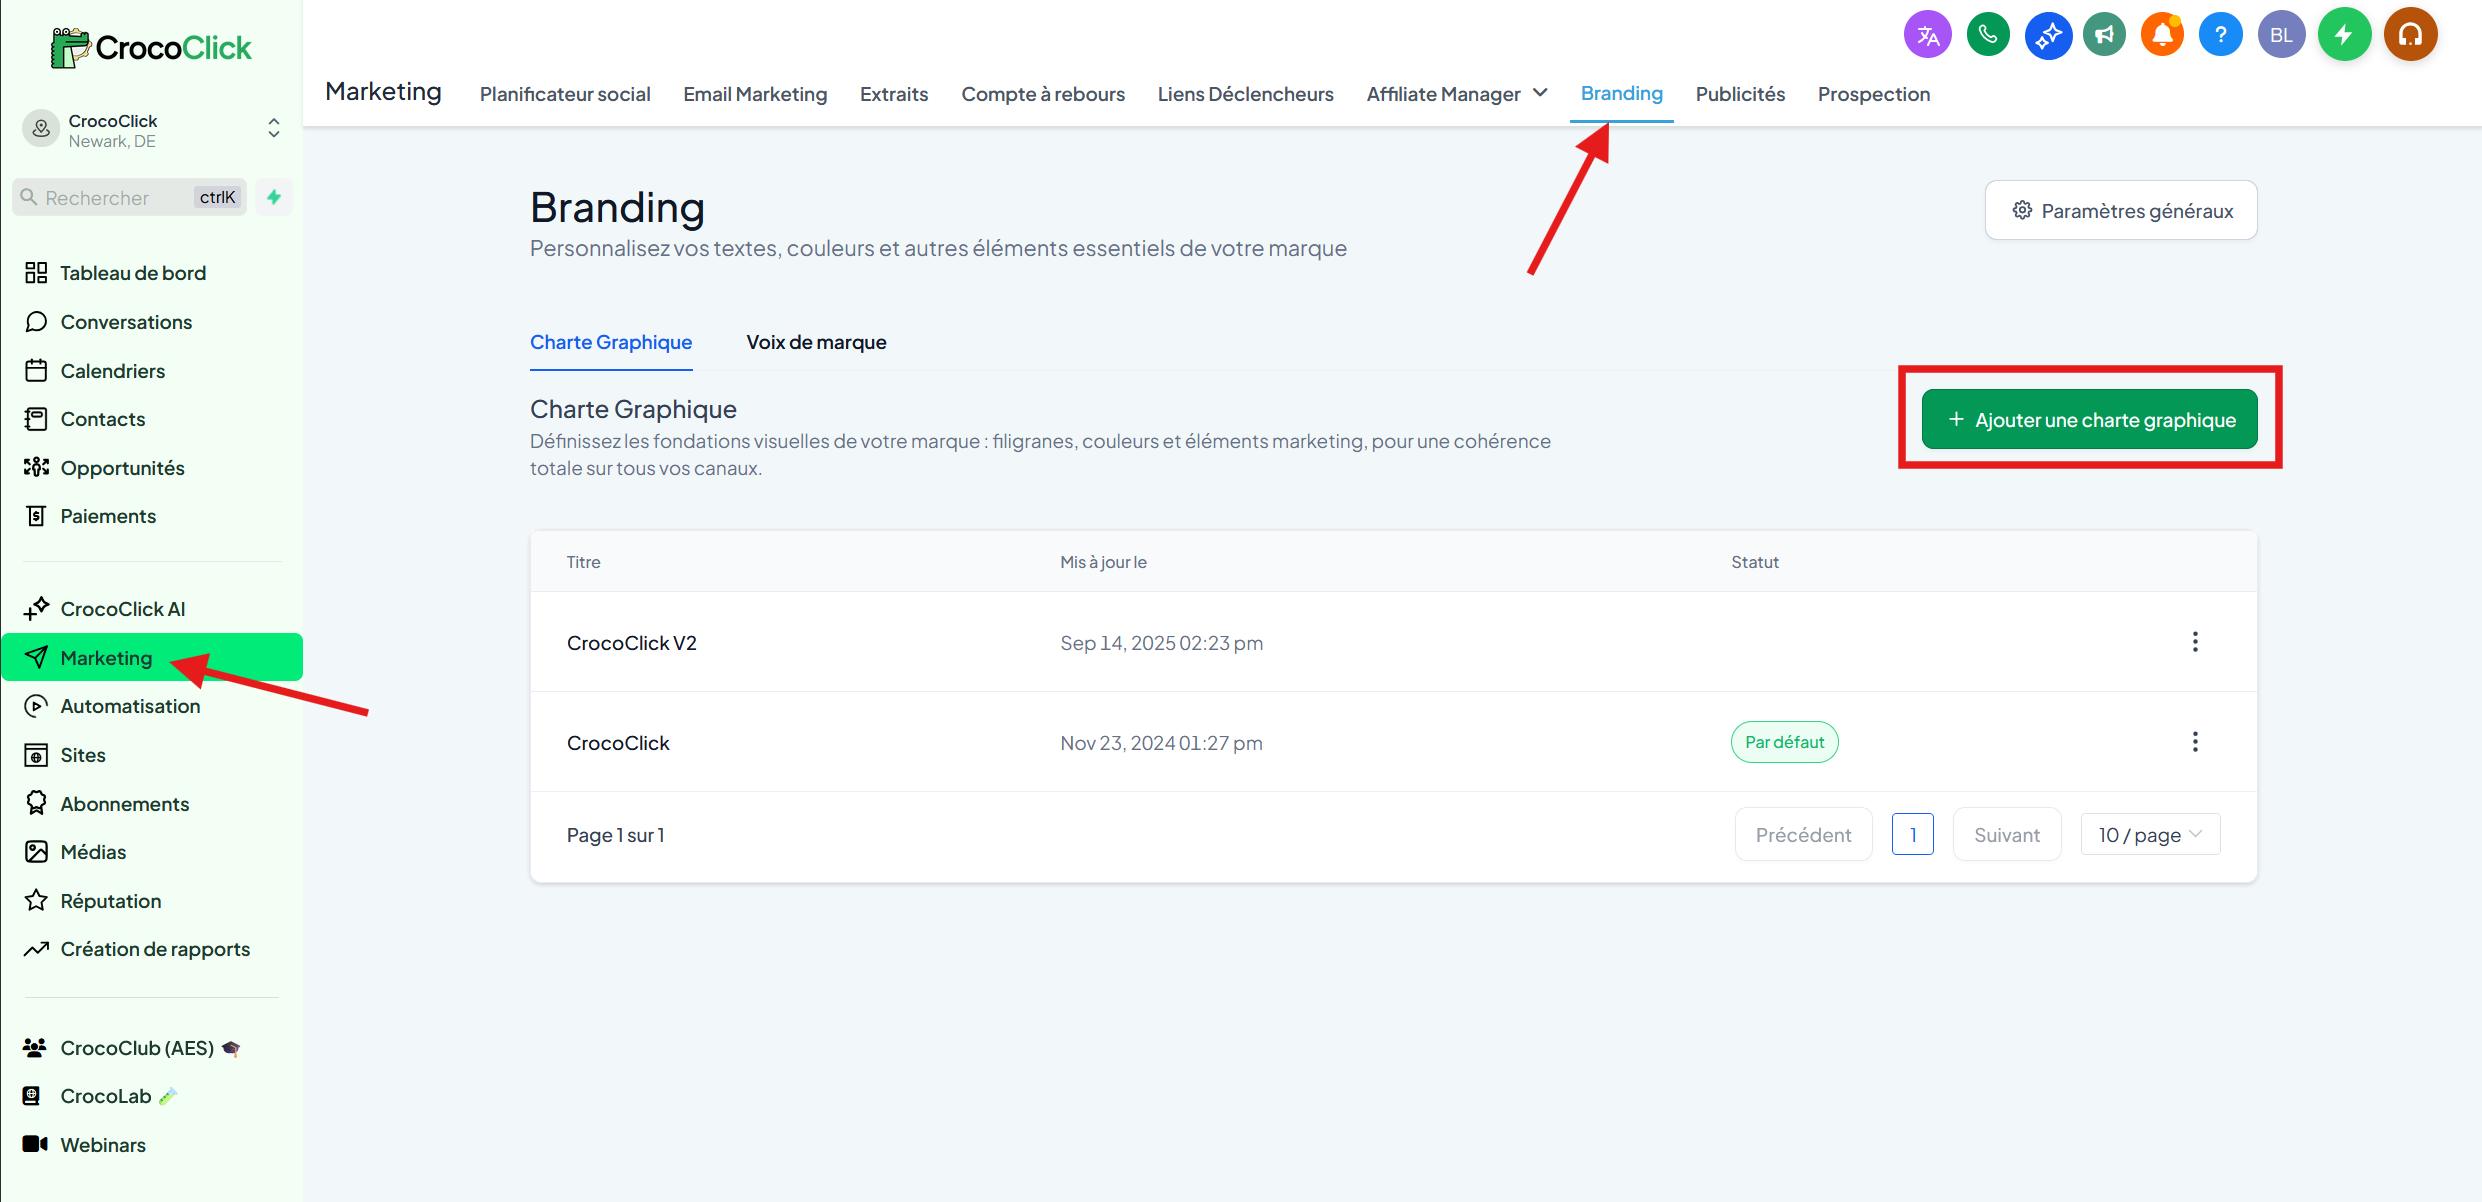Viewport: 2482px width, 1202px height.
Task: Go to the Liens Déclencheurs tab
Action: pyautogui.click(x=1245, y=94)
